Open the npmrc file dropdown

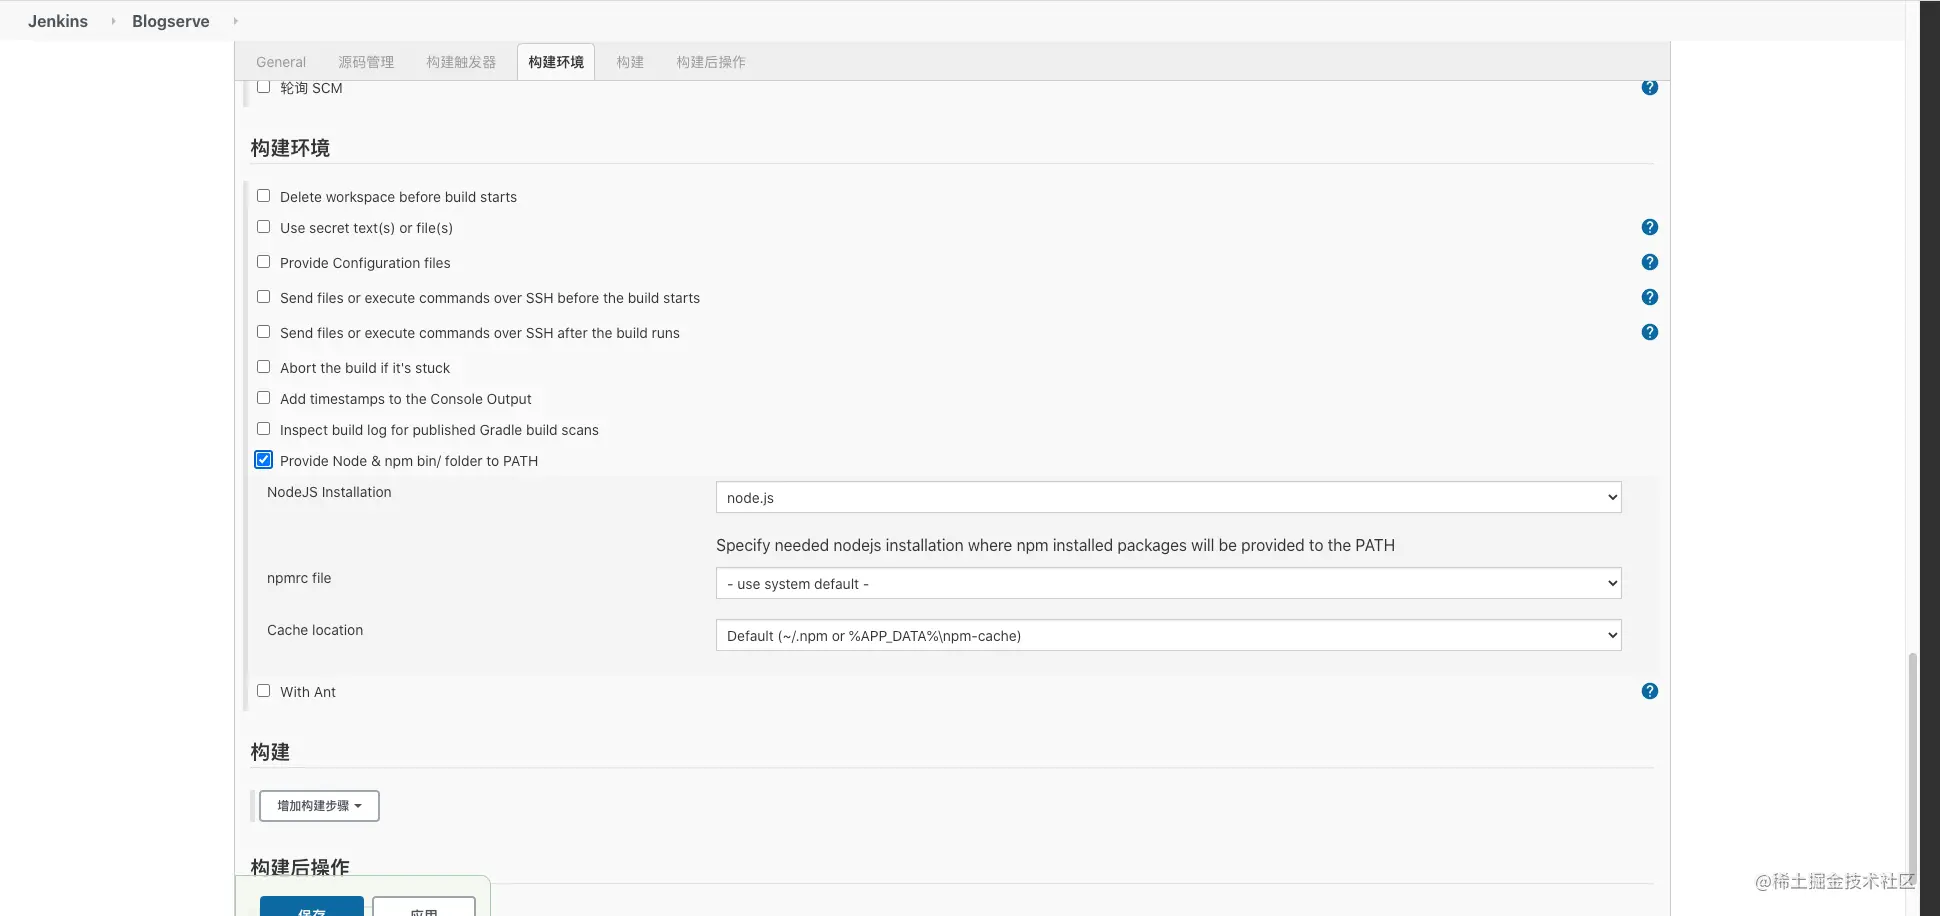tap(1168, 583)
